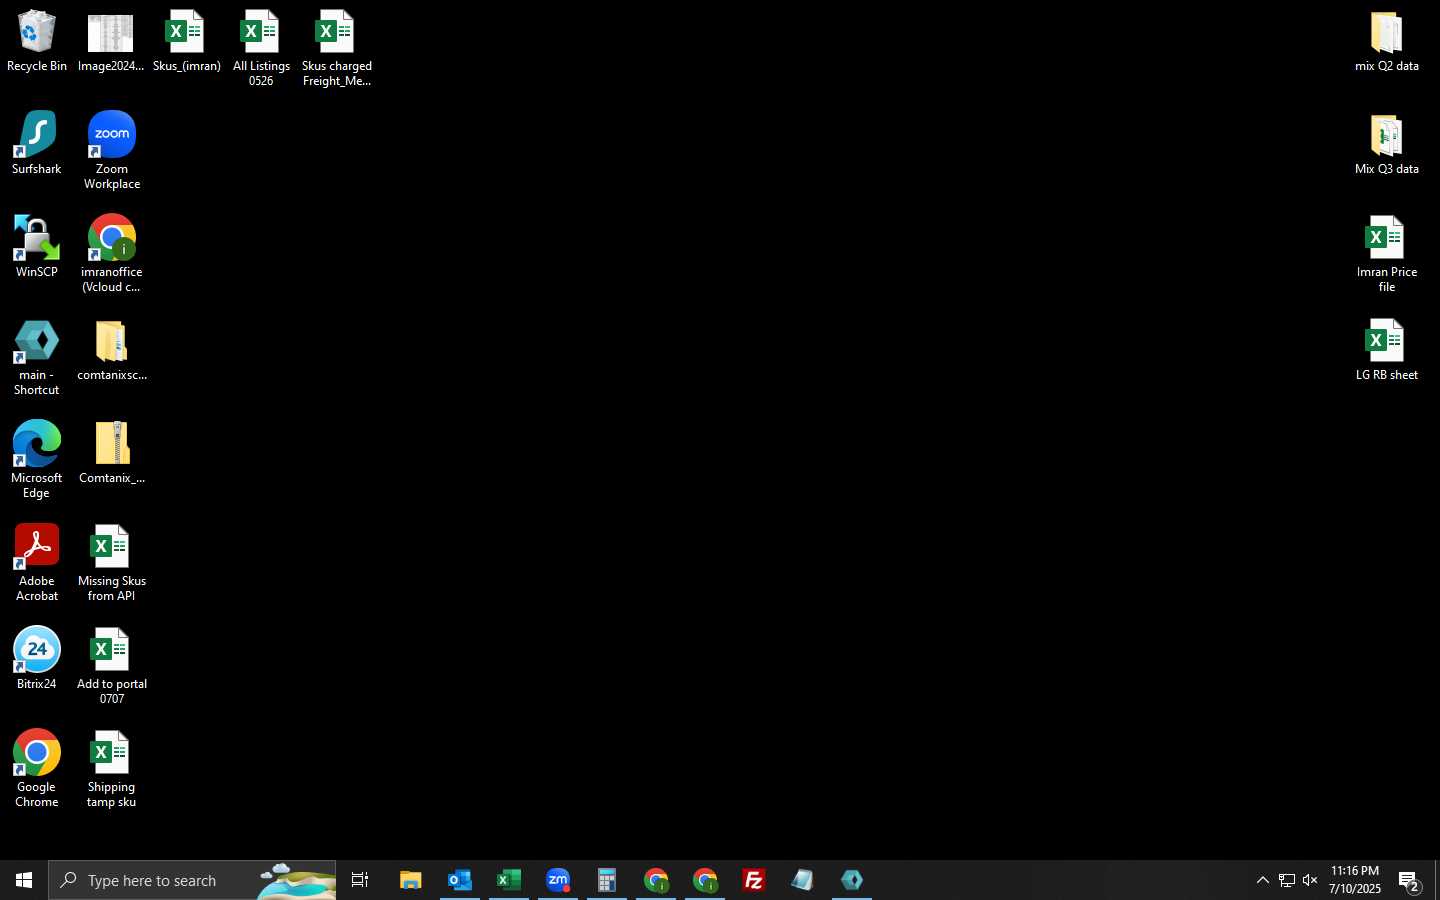1440x900 pixels.
Task: Select Skus charged Freight Excel file
Action: (x=336, y=49)
